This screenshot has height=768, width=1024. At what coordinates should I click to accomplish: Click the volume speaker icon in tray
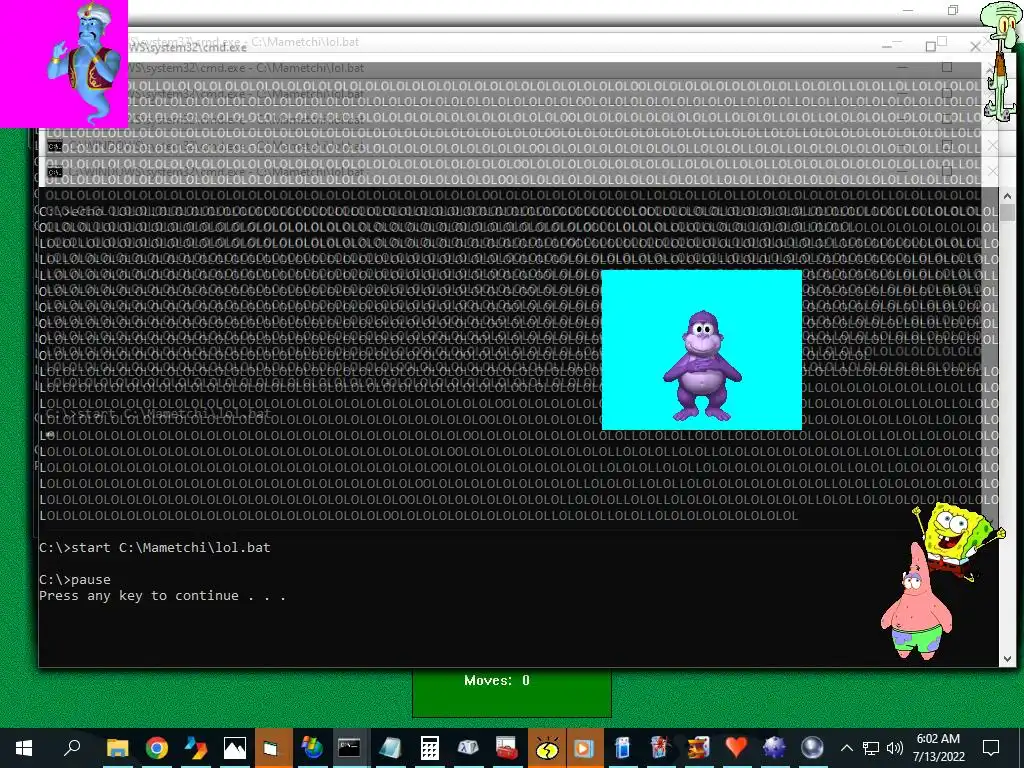point(895,748)
